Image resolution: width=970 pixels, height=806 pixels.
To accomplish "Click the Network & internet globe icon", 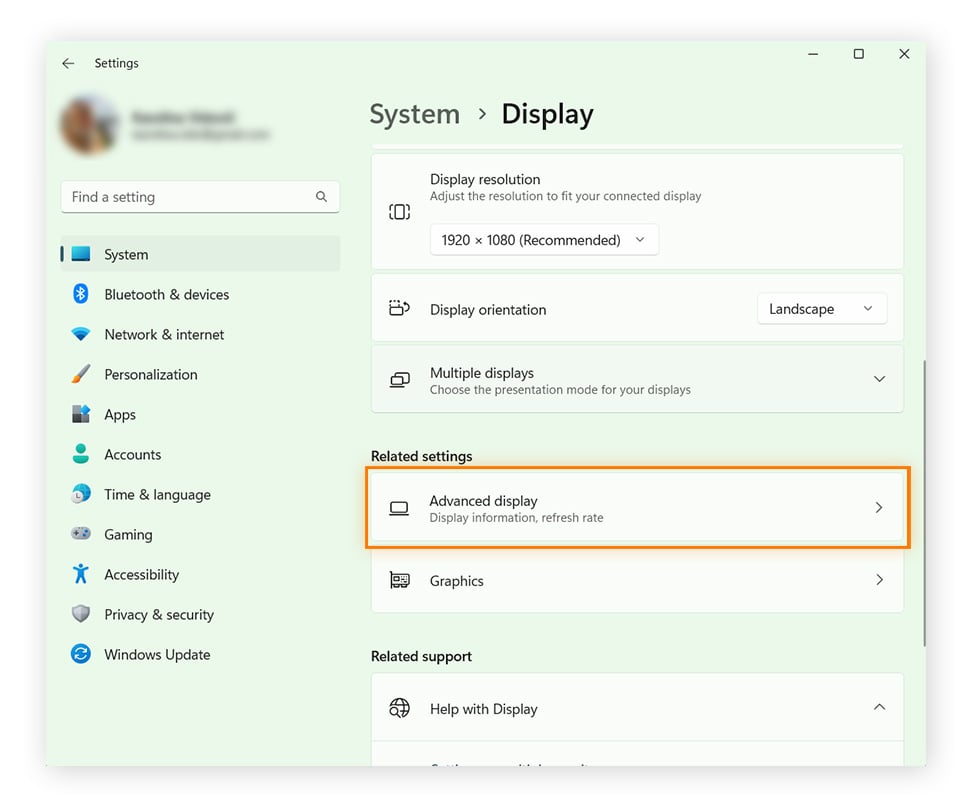I will (x=80, y=334).
